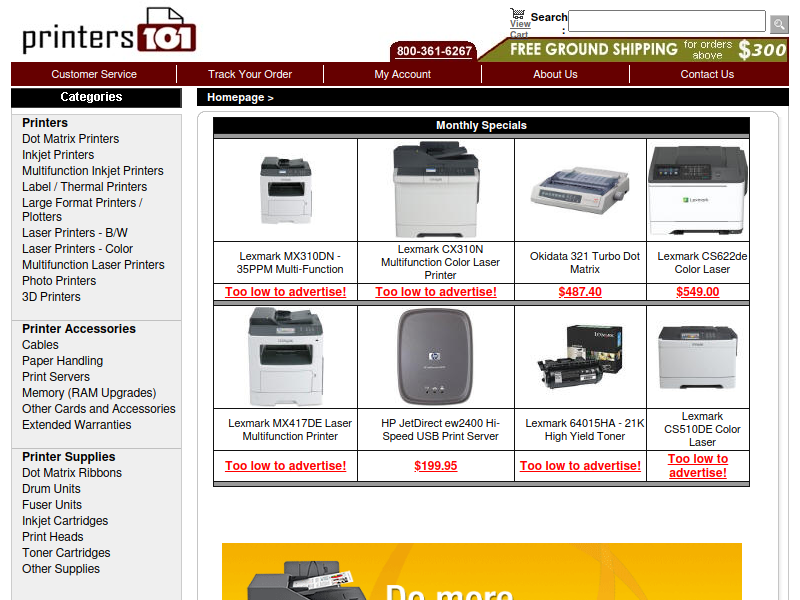
Task: Click Lexmark 64015HA toner price link
Action: 580,466
